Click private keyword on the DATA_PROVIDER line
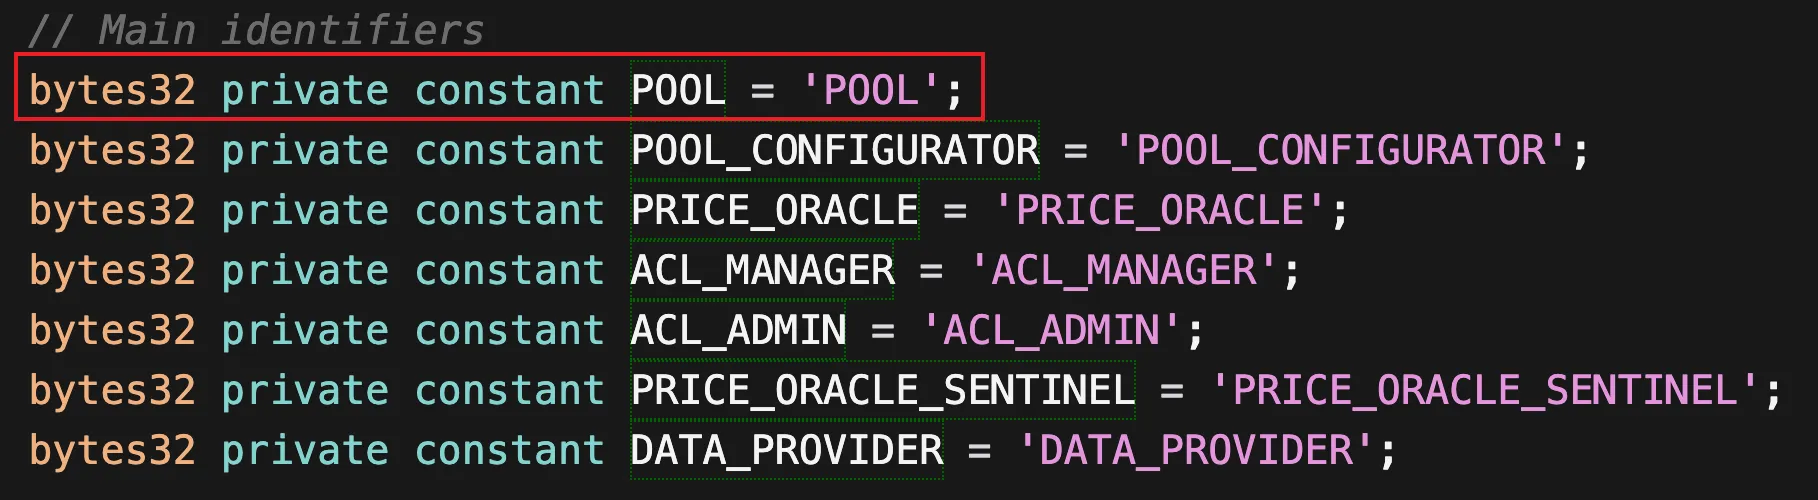 [305, 450]
